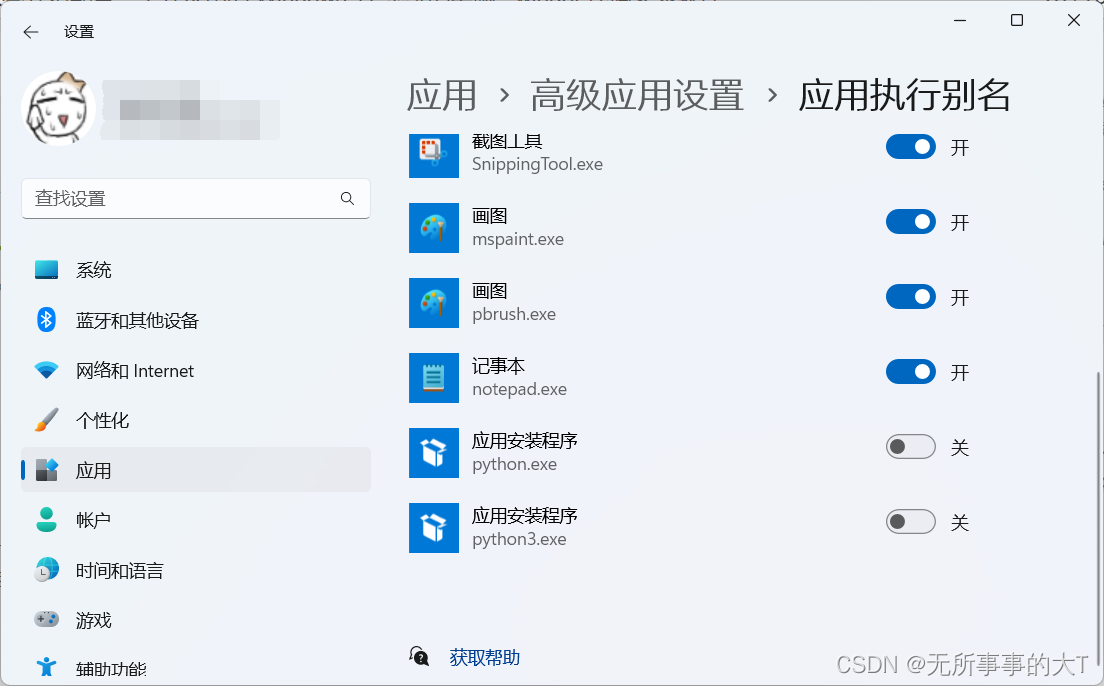Viewport: 1104px width, 686px height.
Task: Click the 截图工具 app icon
Action: pyautogui.click(x=433, y=156)
